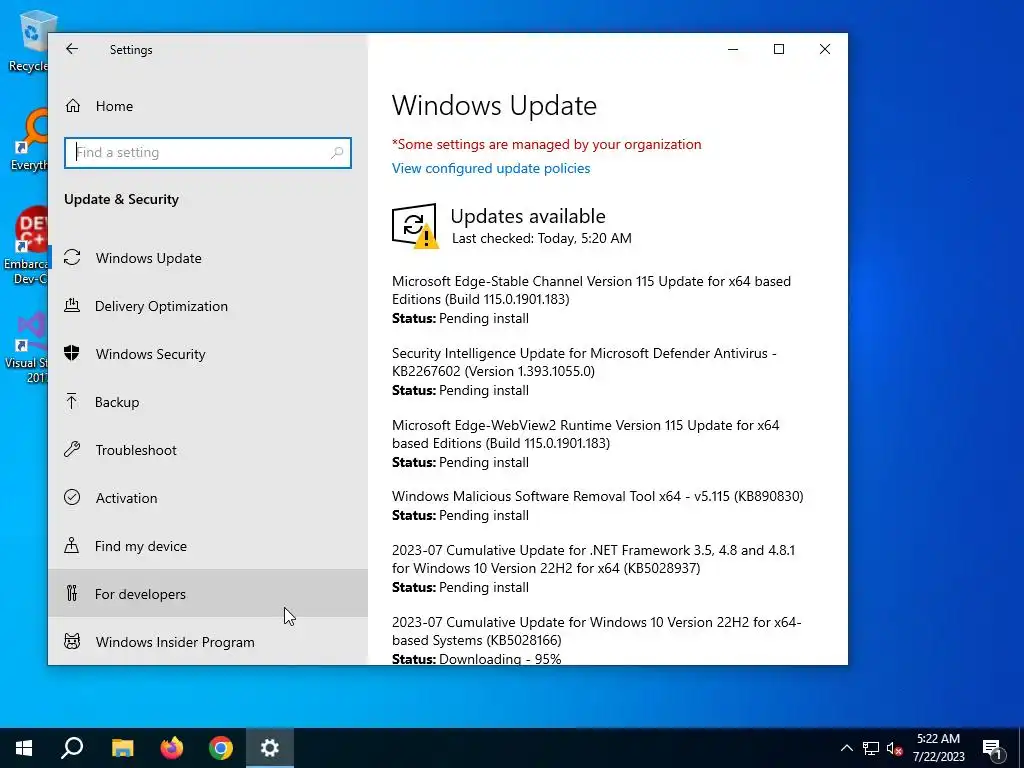This screenshot has height=768, width=1024.
Task: Go back using the Settings back arrow
Action: pos(72,49)
